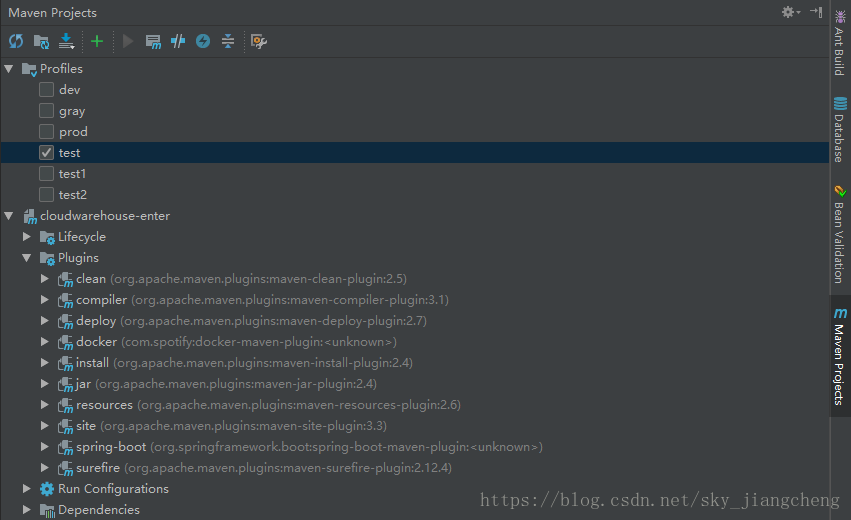Click the Plugins folder icon
Screen dimensions: 851x520
(47, 258)
